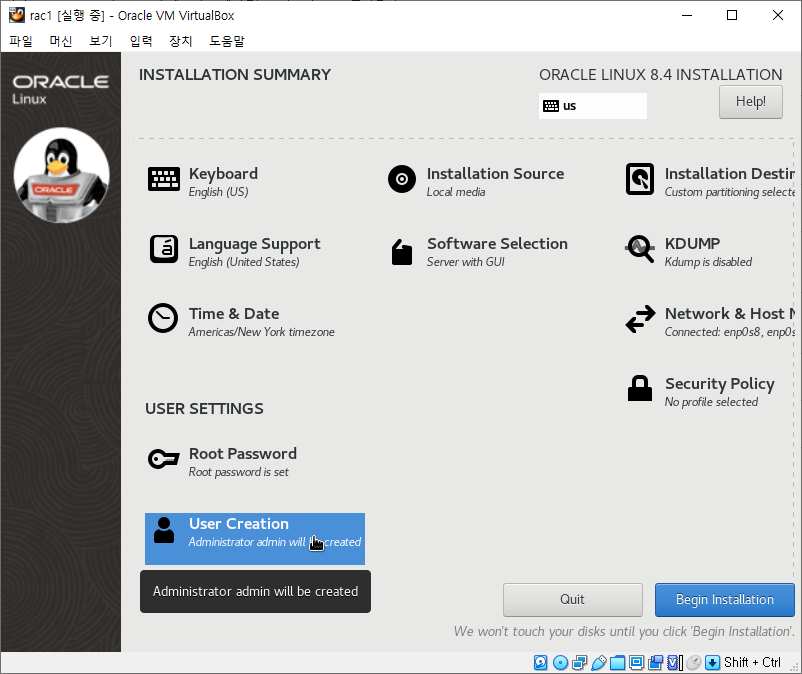
Task: Open Time & Date settings title
Action: [x=234, y=313]
